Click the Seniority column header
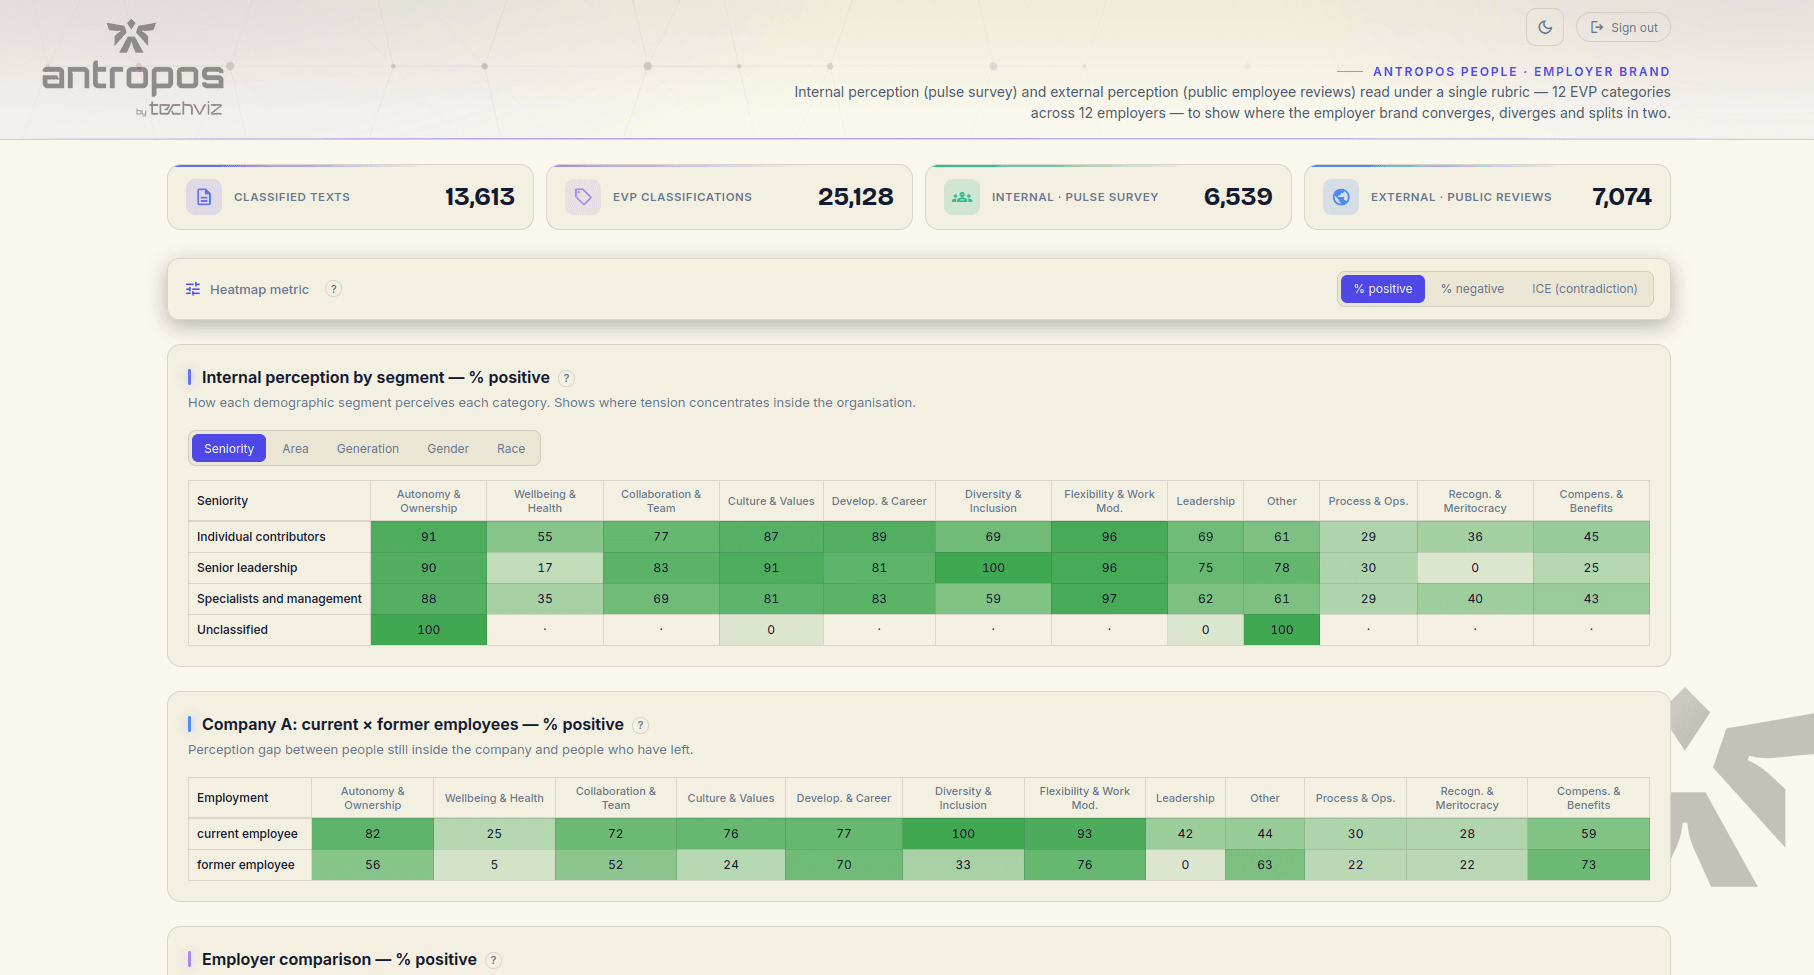The height and width of the screenshot is (975, 1814). click(x=279, y=501)
